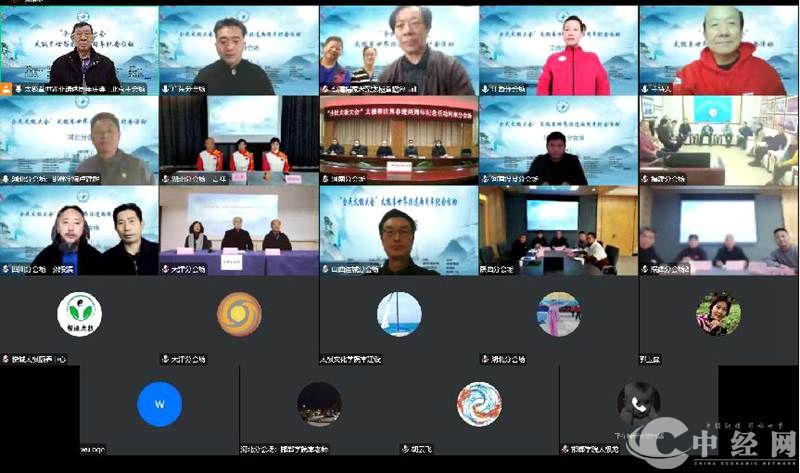The width and height of the screenshot is (800, 473).
Task: Click the microphone icon on the 主持人 label
Action: click(x=645, y=89)
